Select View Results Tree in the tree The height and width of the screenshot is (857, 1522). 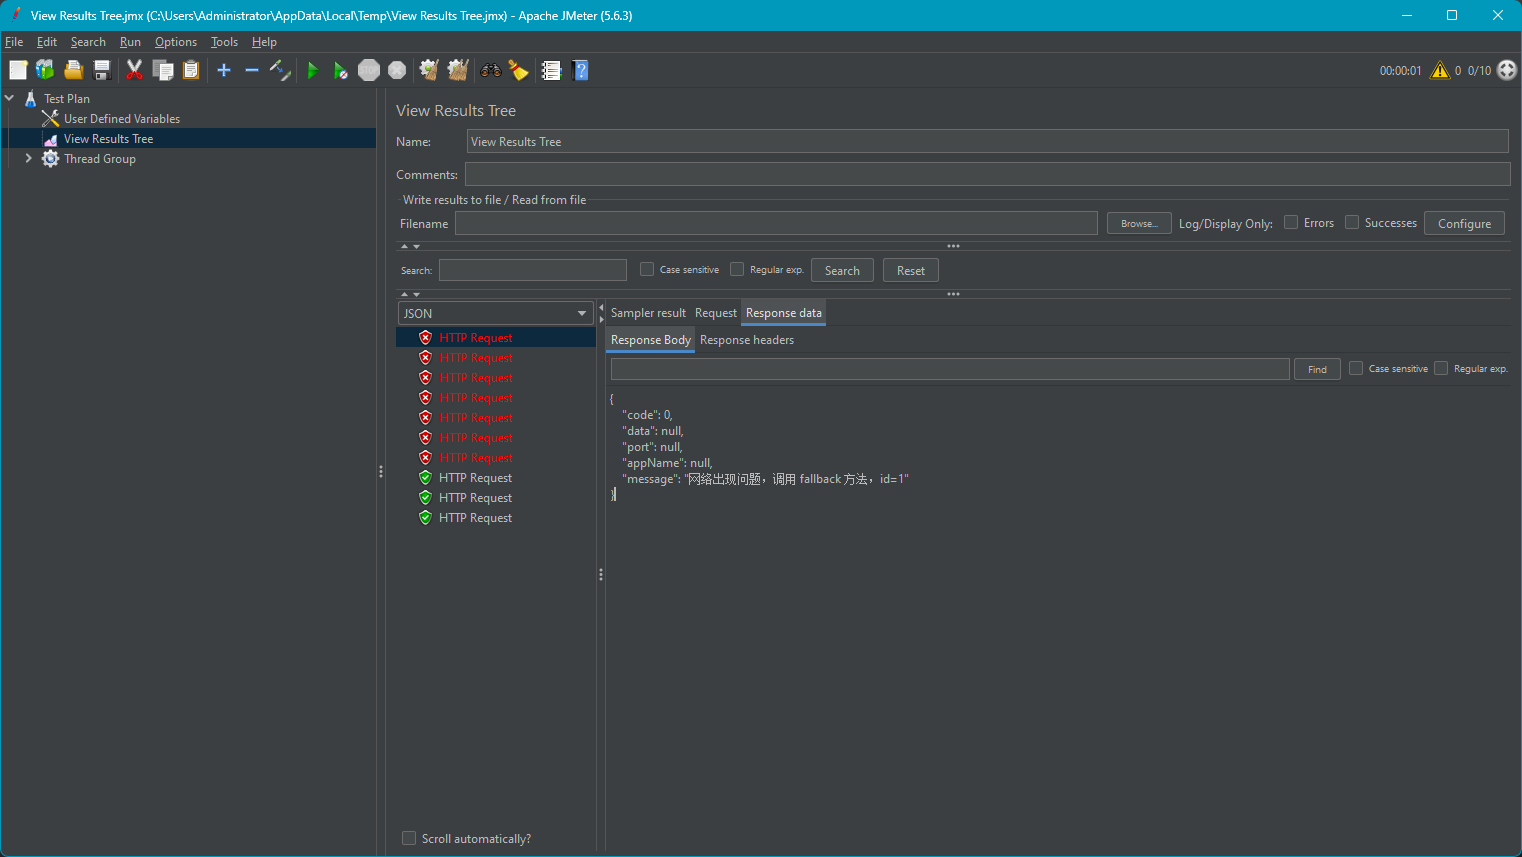tap(108, 138)
